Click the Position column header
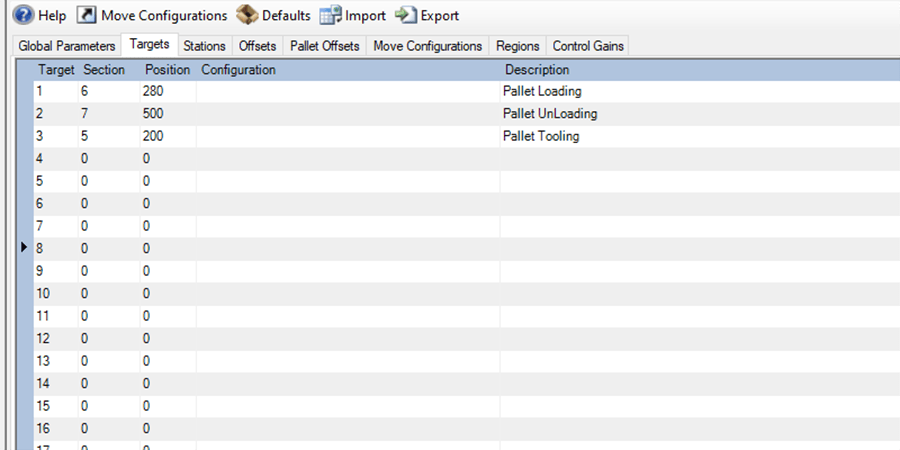The width and height of the screenshot is (900, 450). pyautogui.click(x=167, y=70)
